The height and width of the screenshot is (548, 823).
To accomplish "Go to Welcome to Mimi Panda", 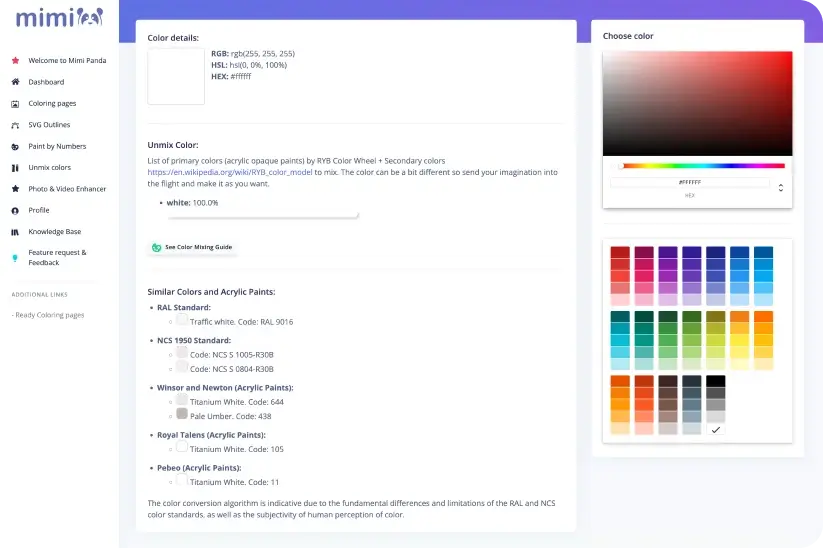I will (66, 60).
